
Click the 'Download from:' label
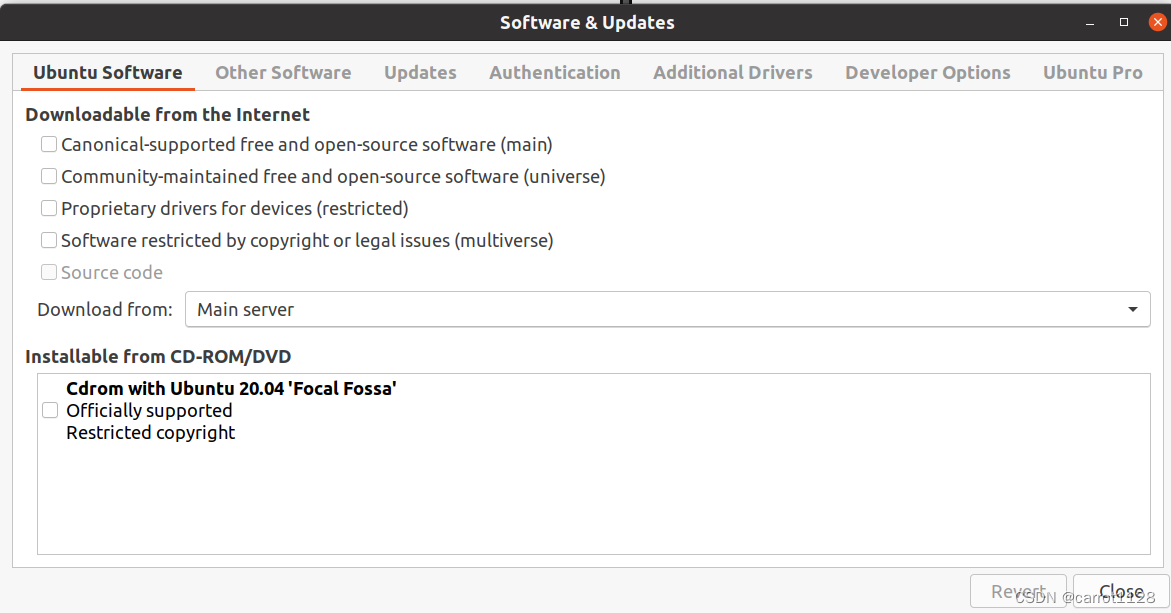105,309
